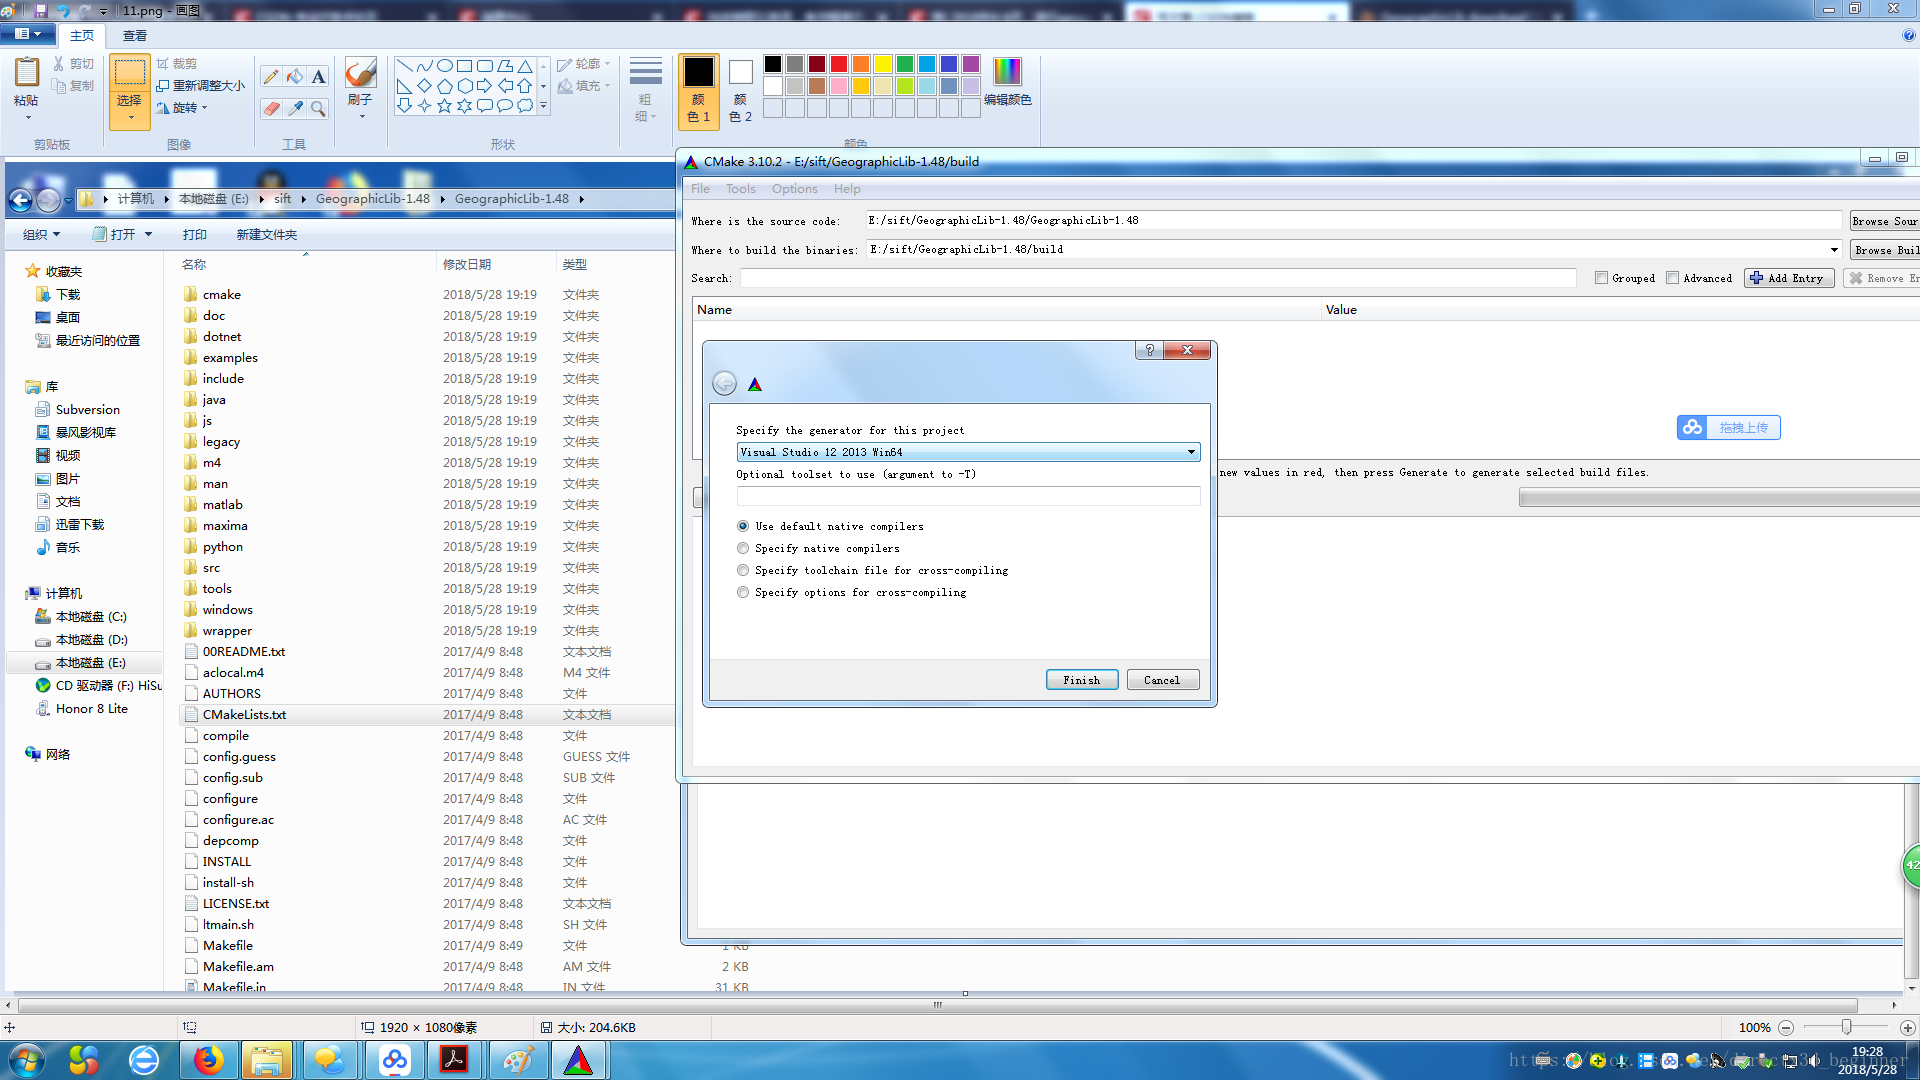Viewport: 1920px width, 1080px height.
Task: Choose the Rectangle shape
Action: coord(465,66)
